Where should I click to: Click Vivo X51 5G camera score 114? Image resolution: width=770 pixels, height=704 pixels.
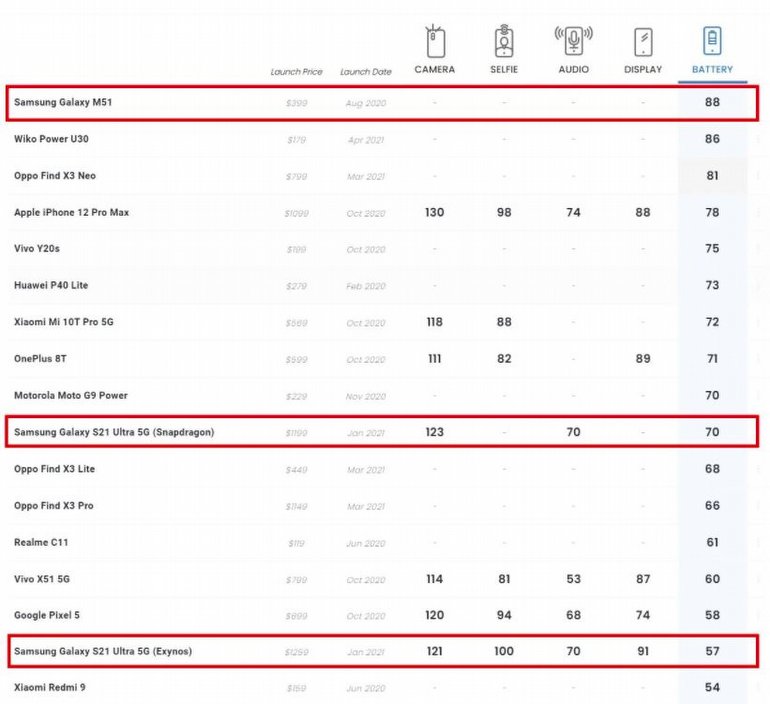click(435, 579)
